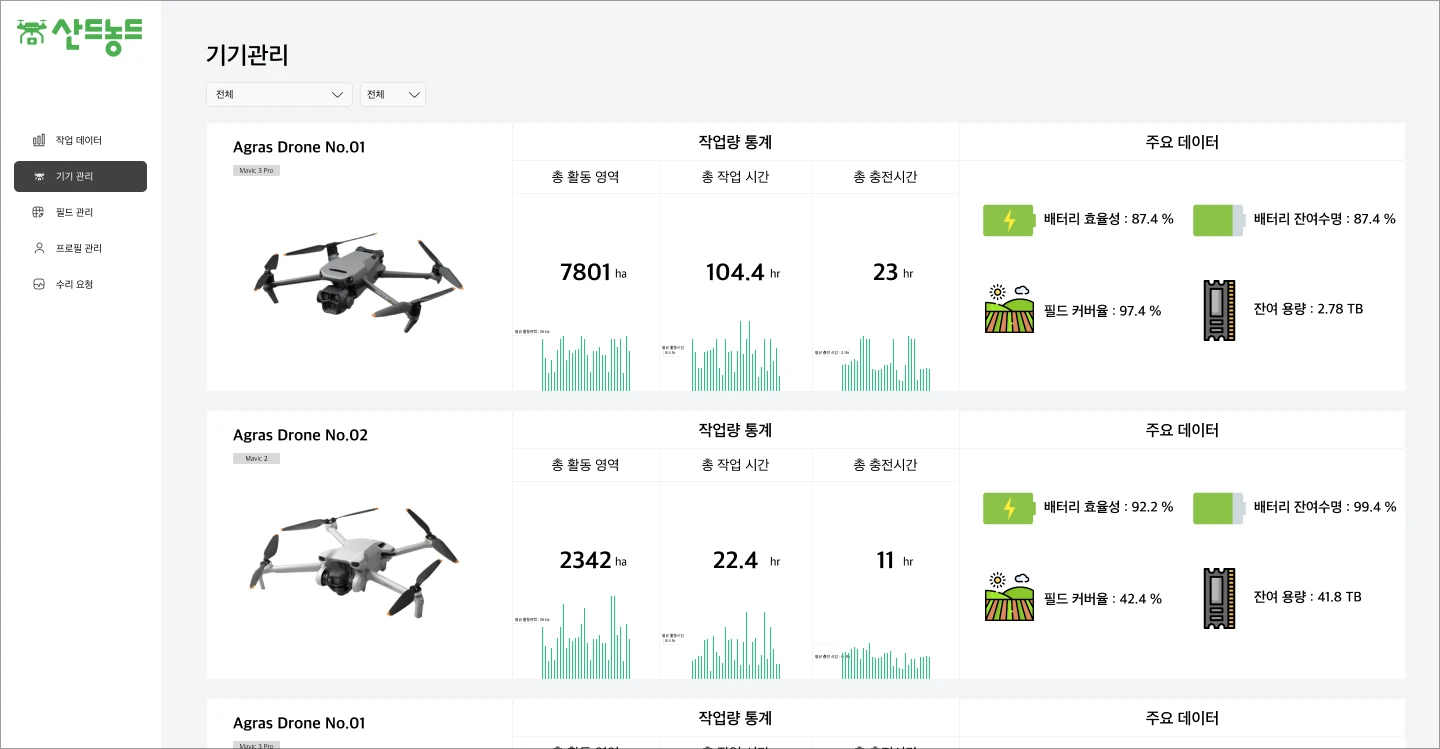Click the battery bolt icon beside 배터리 효율성 : 92.2 %
Image resolution: width=1440 pixels, height=749 pixels.
[x=1008, y=508]
